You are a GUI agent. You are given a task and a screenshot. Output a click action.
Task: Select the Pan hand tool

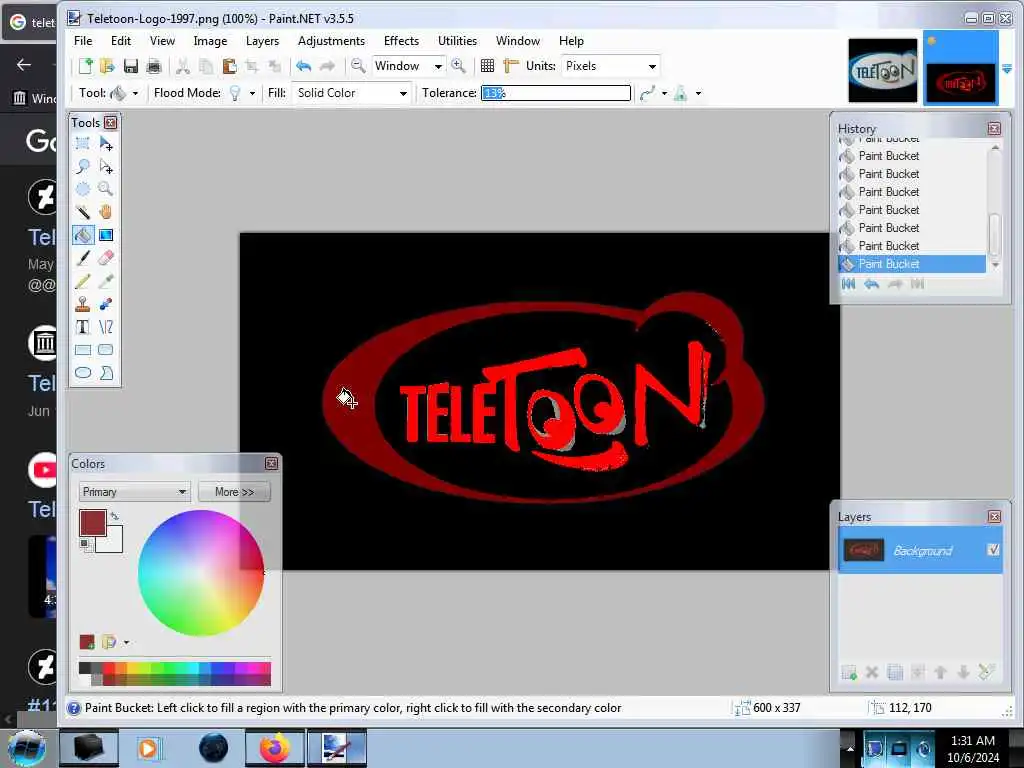[106, 212]
